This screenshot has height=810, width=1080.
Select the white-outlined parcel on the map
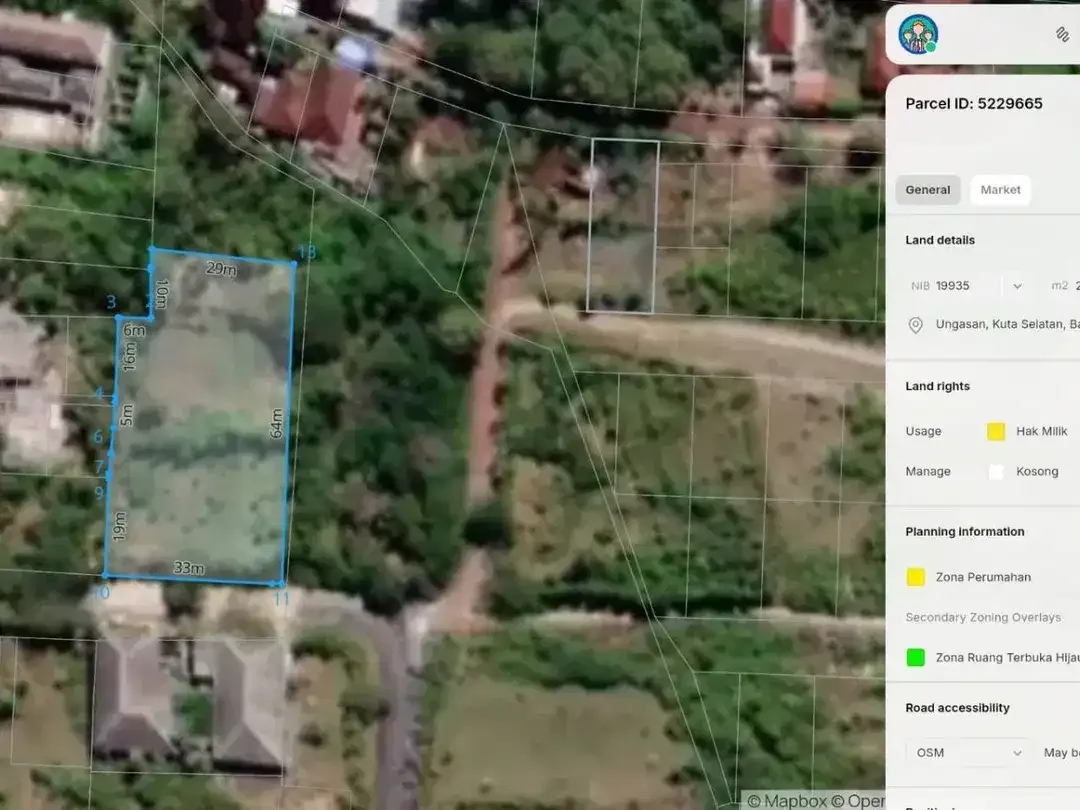click(x=623, y=226)
